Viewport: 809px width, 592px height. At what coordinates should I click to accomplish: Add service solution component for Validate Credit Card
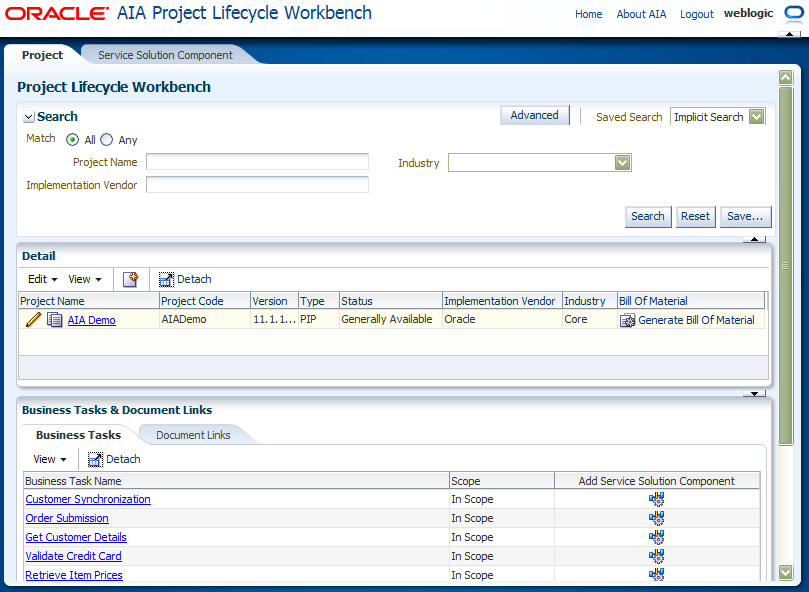656,556
